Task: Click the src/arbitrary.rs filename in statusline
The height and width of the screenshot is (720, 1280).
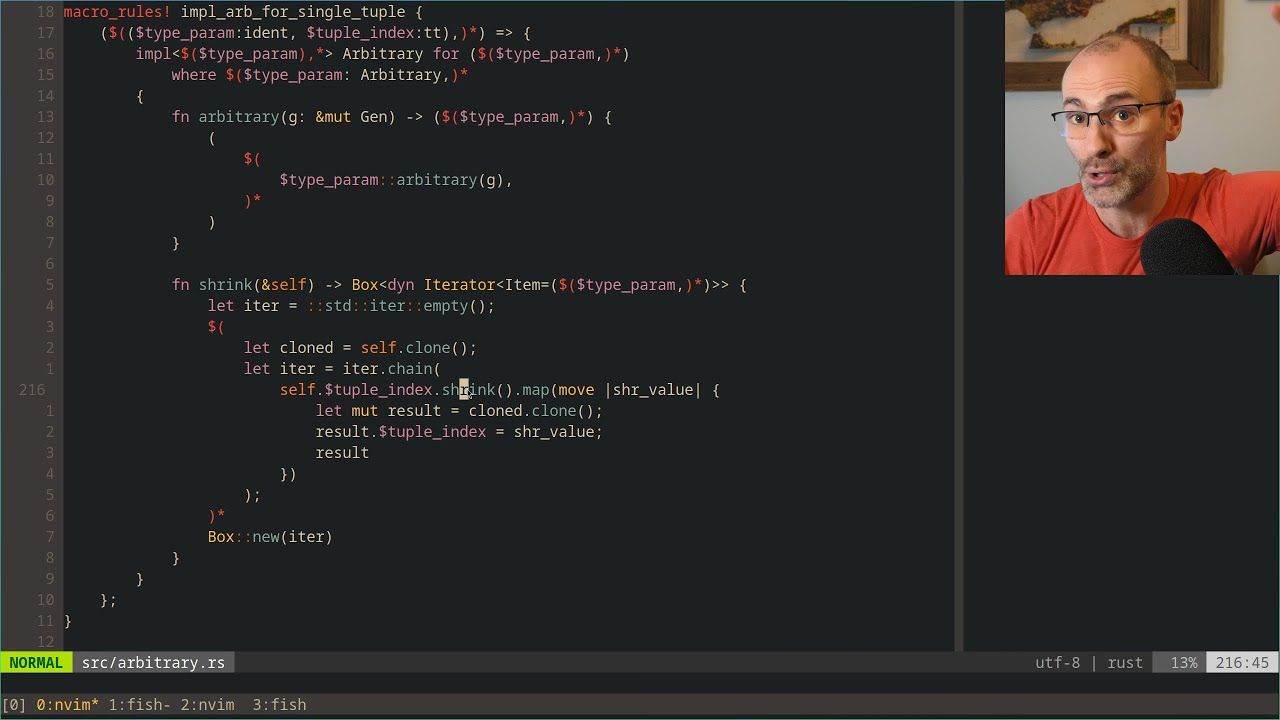Action: point(153,663)
